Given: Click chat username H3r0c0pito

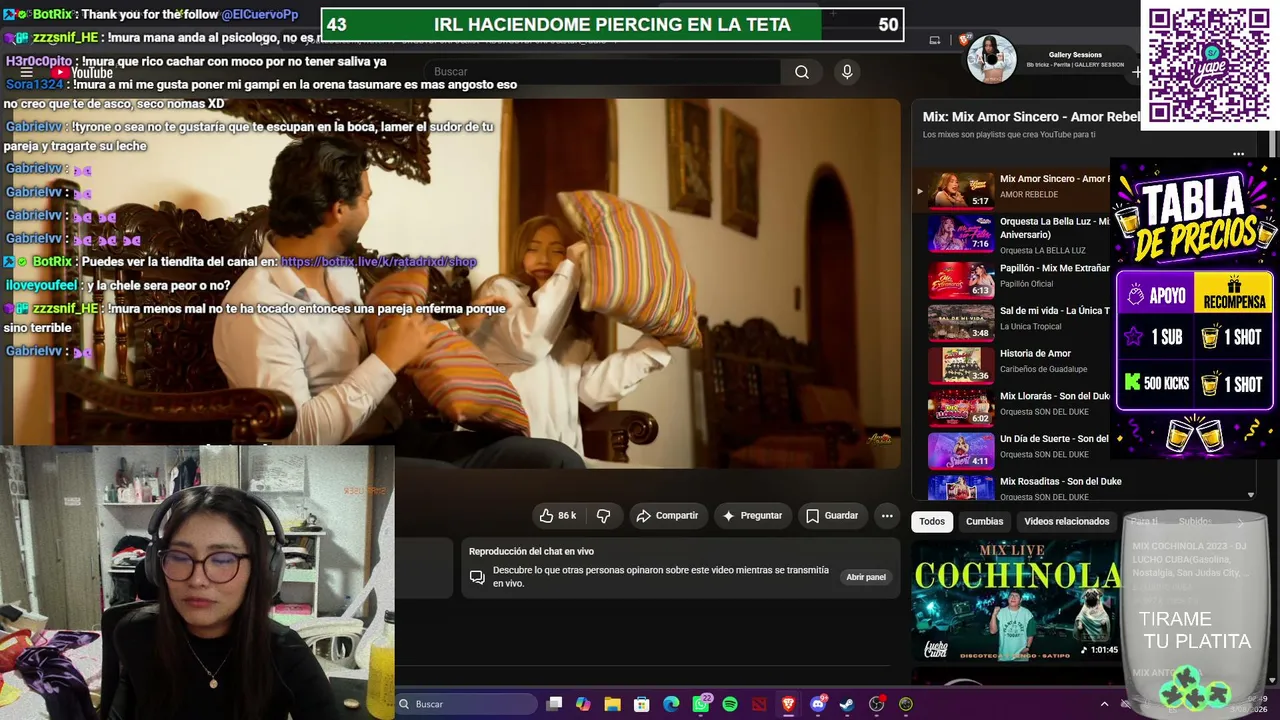Looking at the screenshot, I should pos(39,62).
